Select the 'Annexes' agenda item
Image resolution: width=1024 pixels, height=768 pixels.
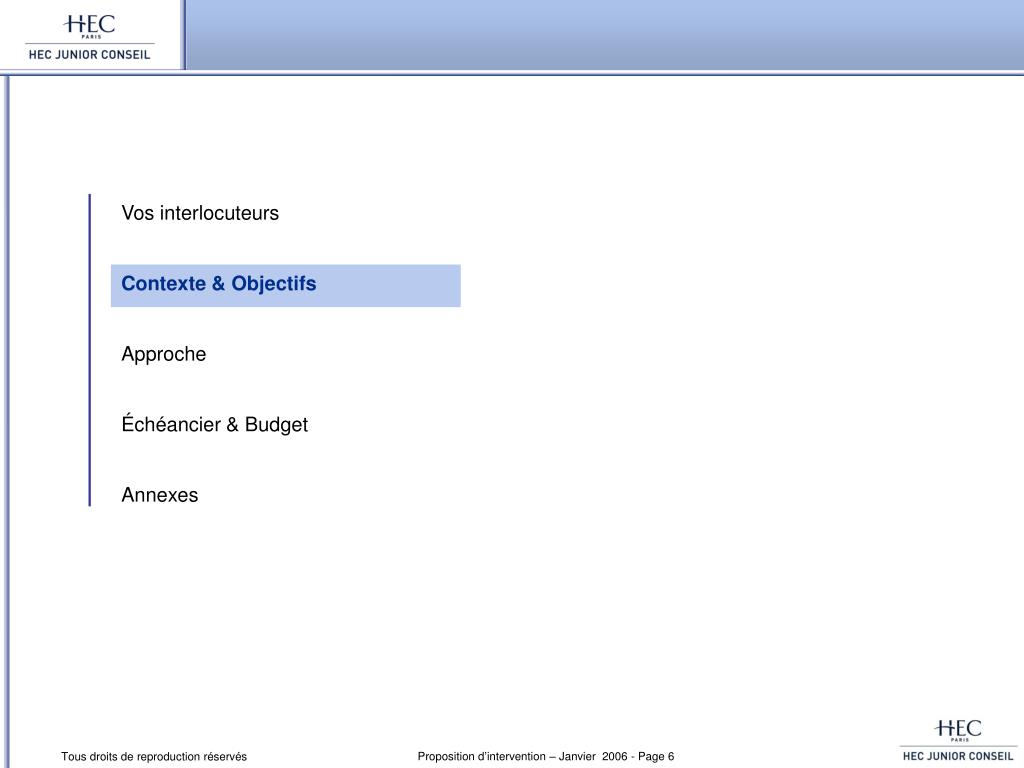(159, 495)
